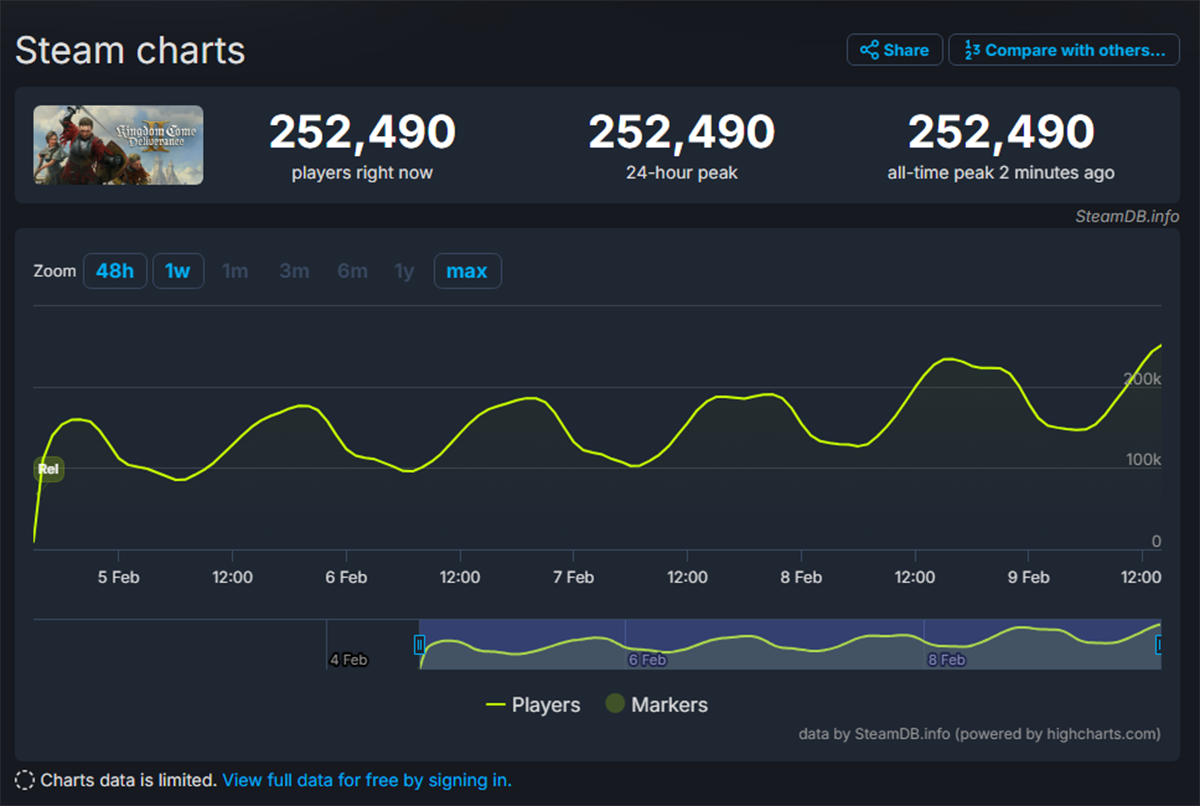Click dashed circle icon beside Charts data notice
Image resolution: width=1200 pixels, height=806 pixels.
tap(25, 780)
